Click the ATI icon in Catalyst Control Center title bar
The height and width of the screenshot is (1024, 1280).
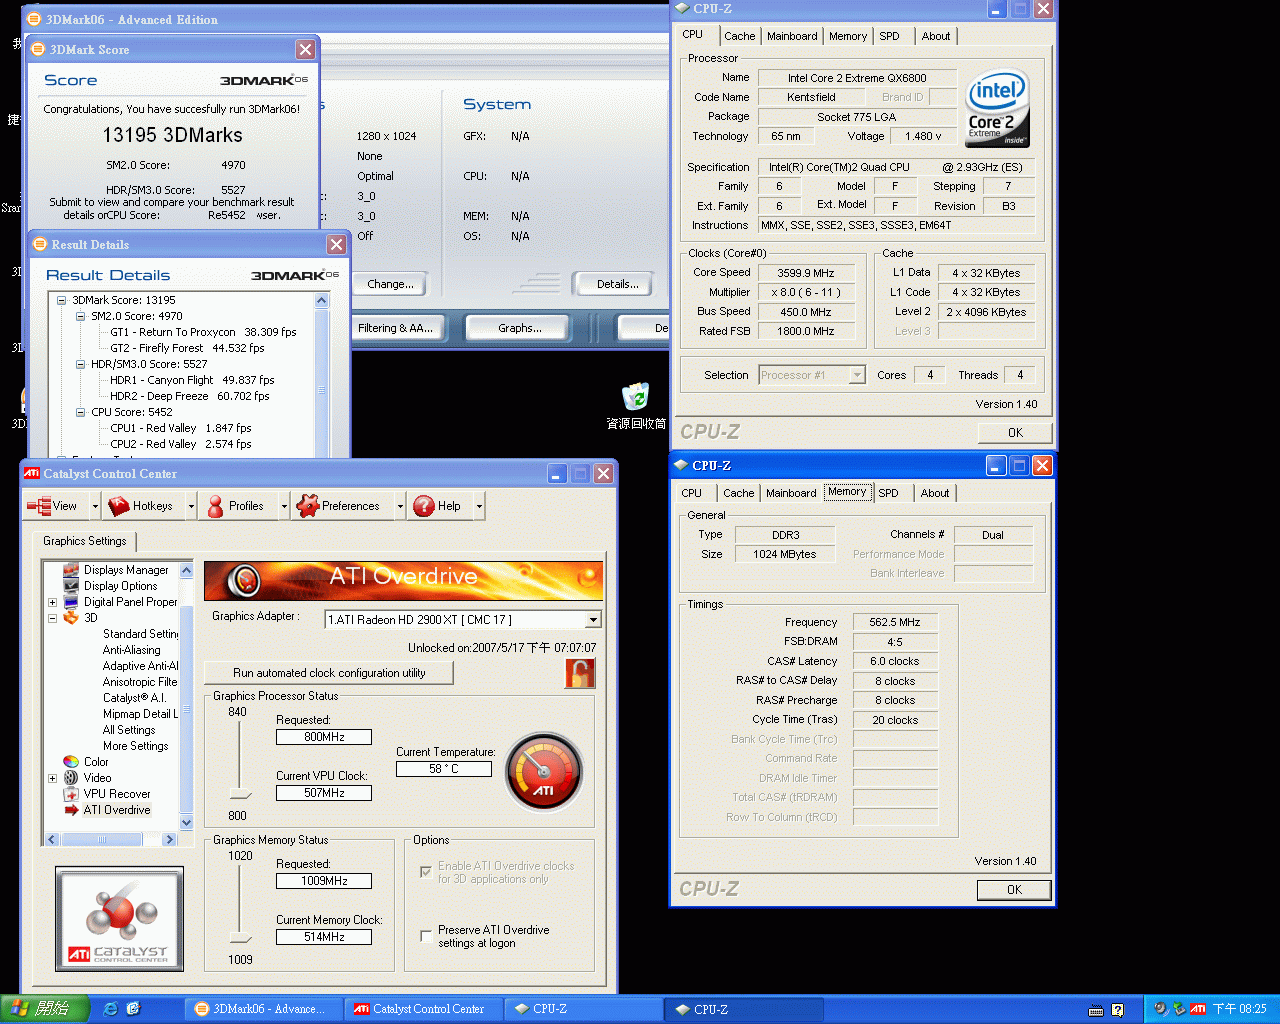tap(31, 473)
